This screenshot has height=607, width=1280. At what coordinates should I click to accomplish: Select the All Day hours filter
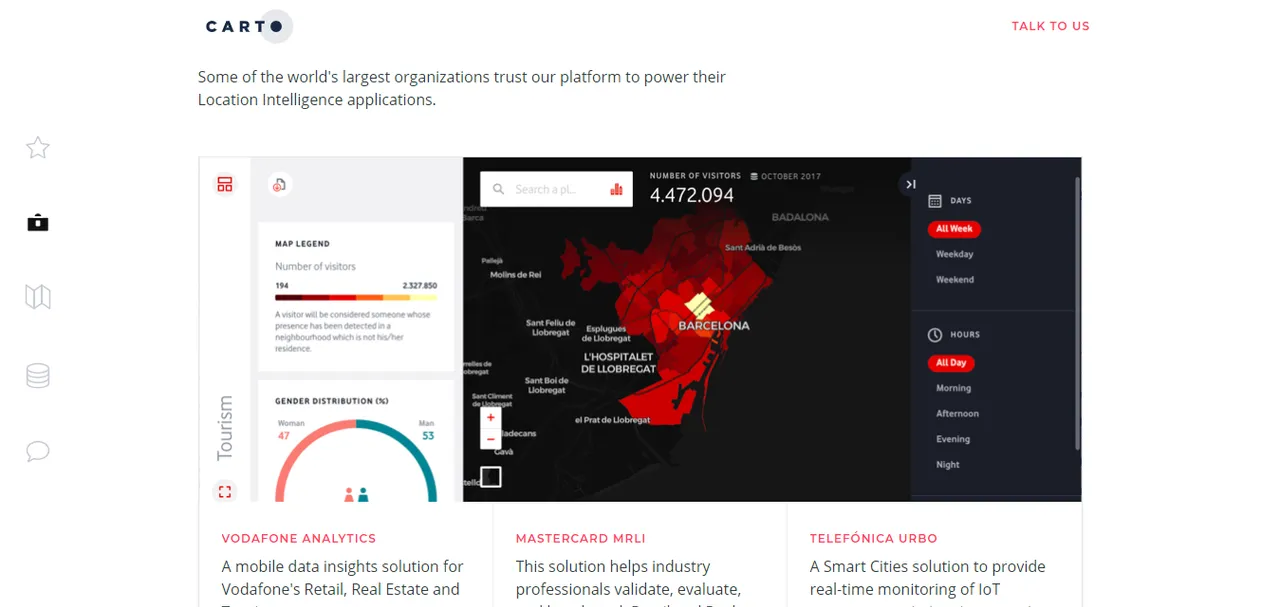(951, 363)
